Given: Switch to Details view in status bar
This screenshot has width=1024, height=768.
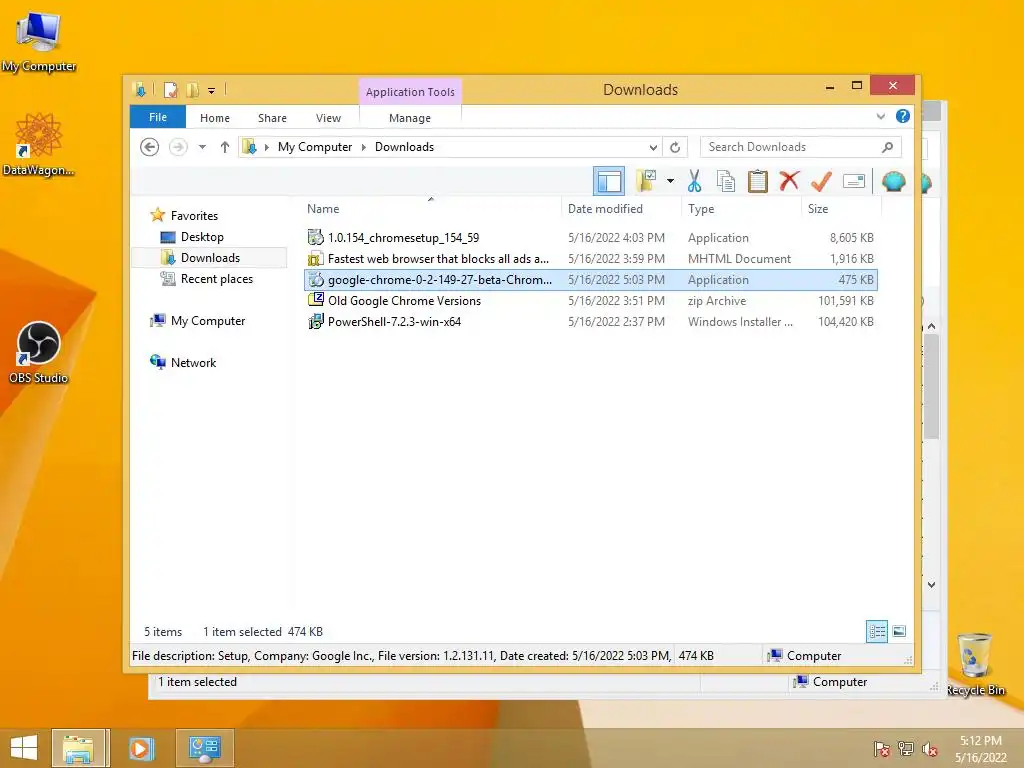Looking at the screenshot, I should tap(876, 631).
